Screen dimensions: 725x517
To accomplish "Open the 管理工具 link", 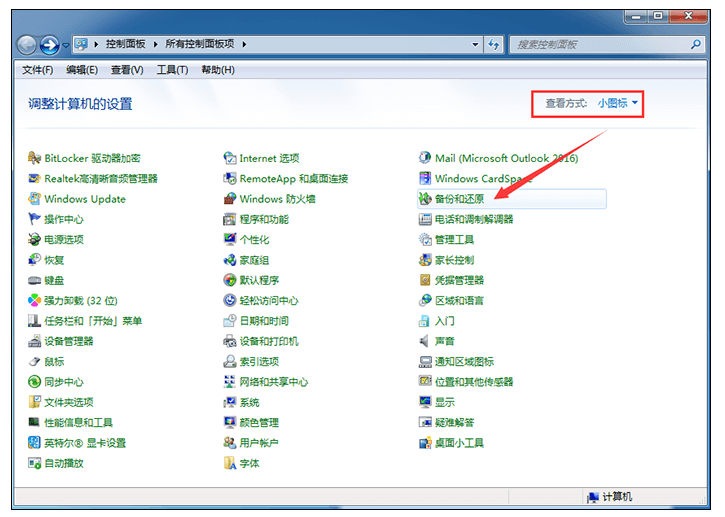I will [455, 240].
